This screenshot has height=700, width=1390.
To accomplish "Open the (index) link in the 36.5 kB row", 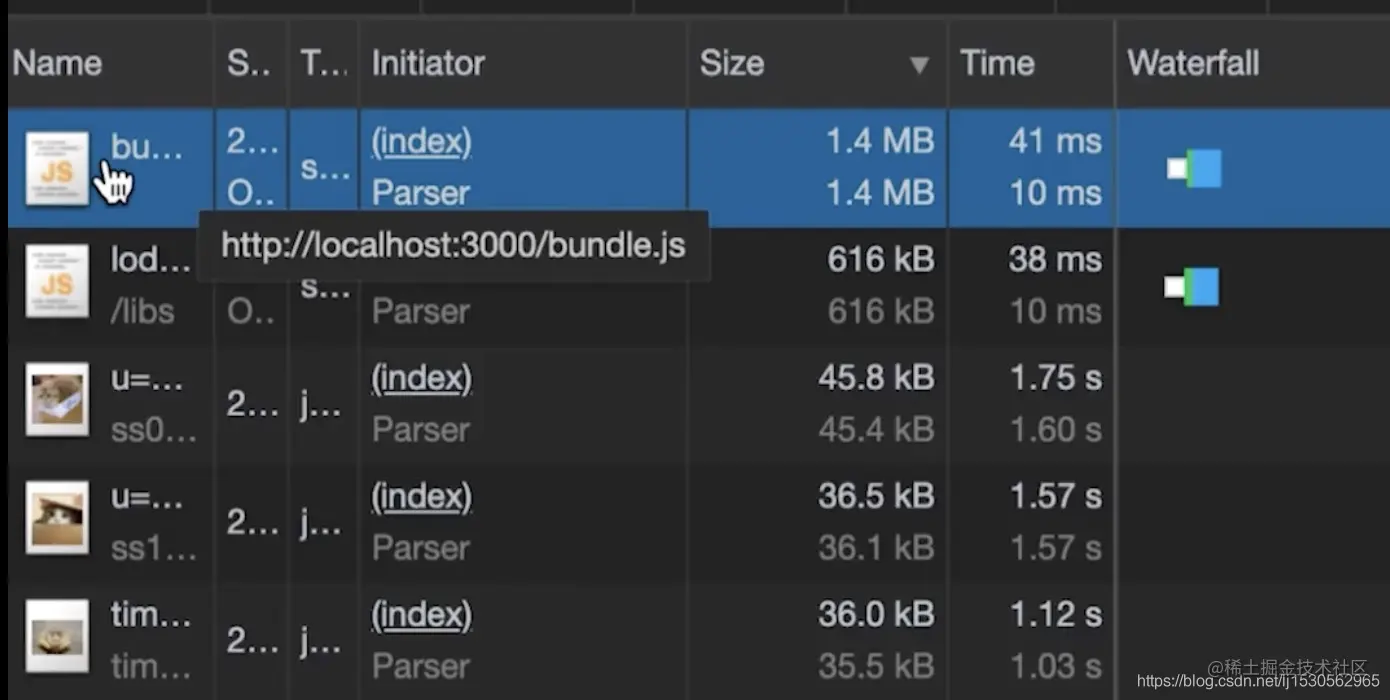I will tap(421, 496).
